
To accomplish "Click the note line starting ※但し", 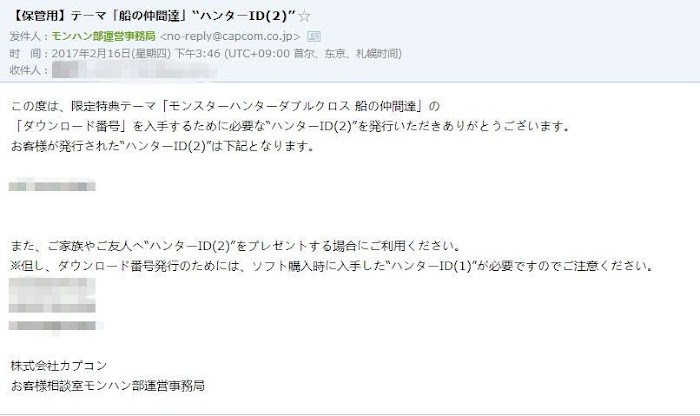I will [x=332, y=266].
